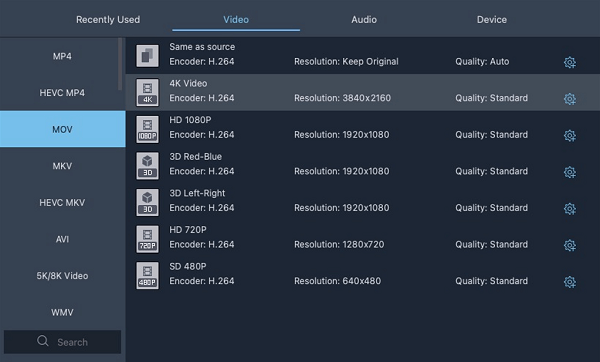
Task: Open settings gear for HD 1080P preset
Action: point(570,135)
